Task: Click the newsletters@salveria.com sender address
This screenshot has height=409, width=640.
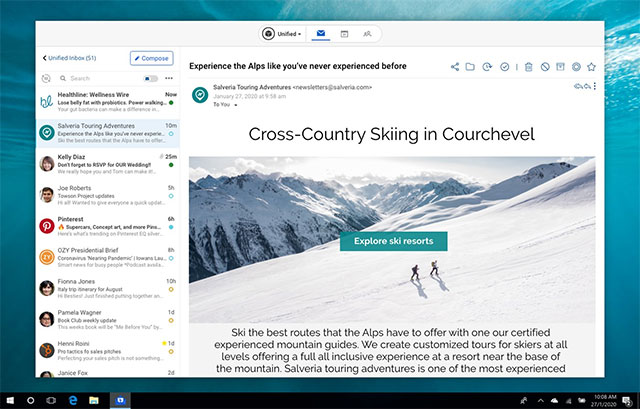Action: click(x=332, y=87)
